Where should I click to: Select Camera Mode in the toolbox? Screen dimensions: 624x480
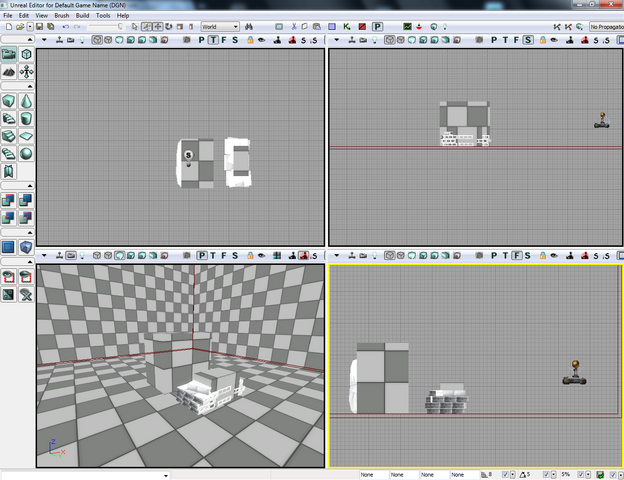pos(9,55)
